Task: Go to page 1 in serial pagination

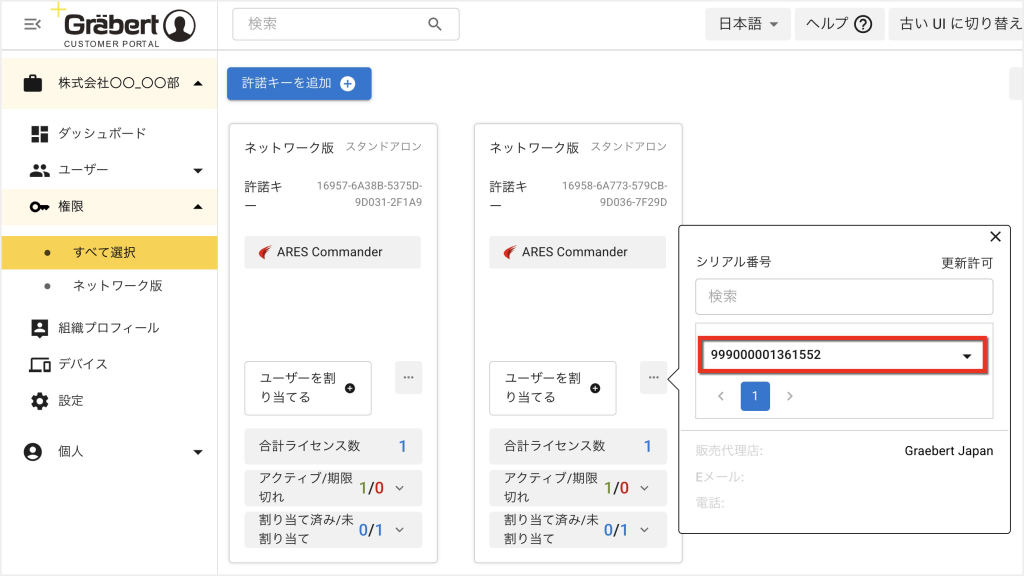Action: [x=755, y=396]
